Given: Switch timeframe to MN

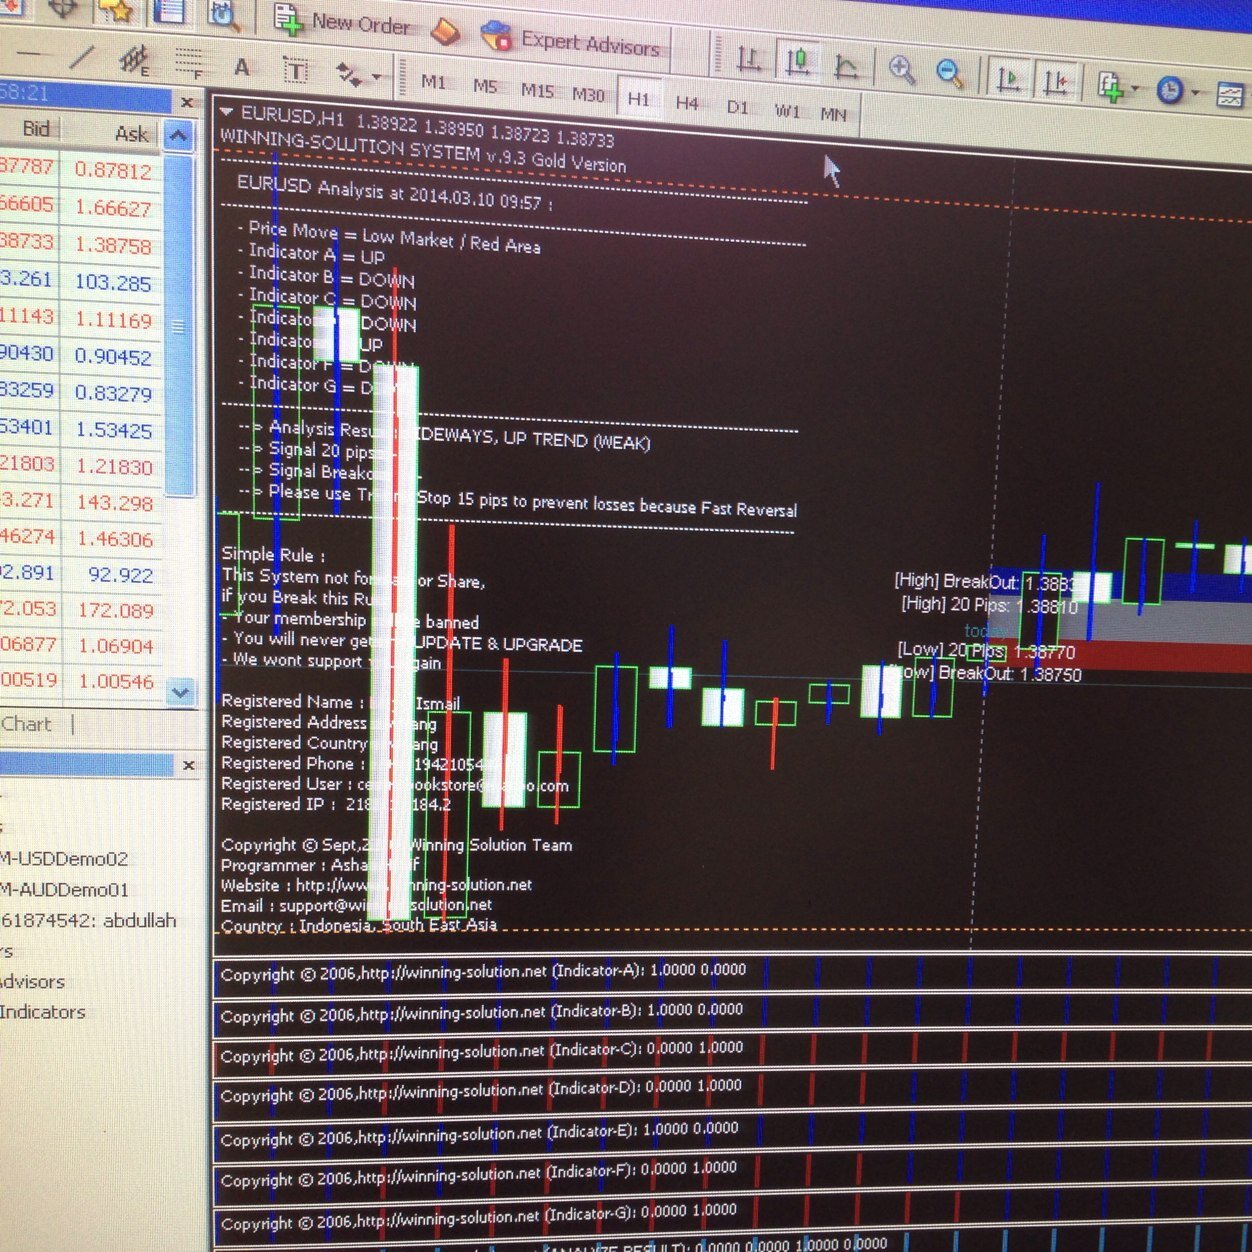Looking at the screenshot, I should 833,113.
